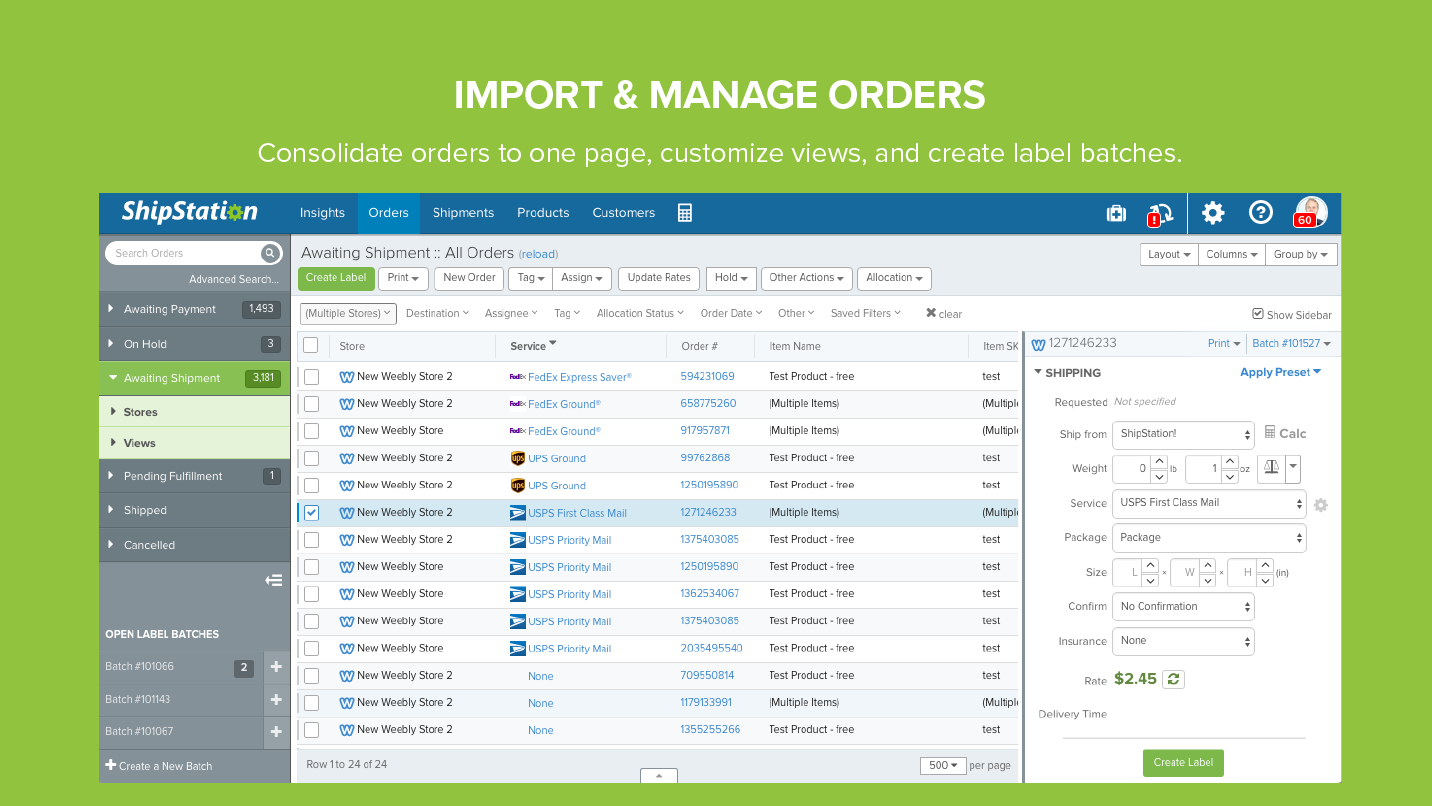This screenshot has width=1432, height=806.
Task: Click the scale icon next to Weight
Action: tap(1271, 468)
